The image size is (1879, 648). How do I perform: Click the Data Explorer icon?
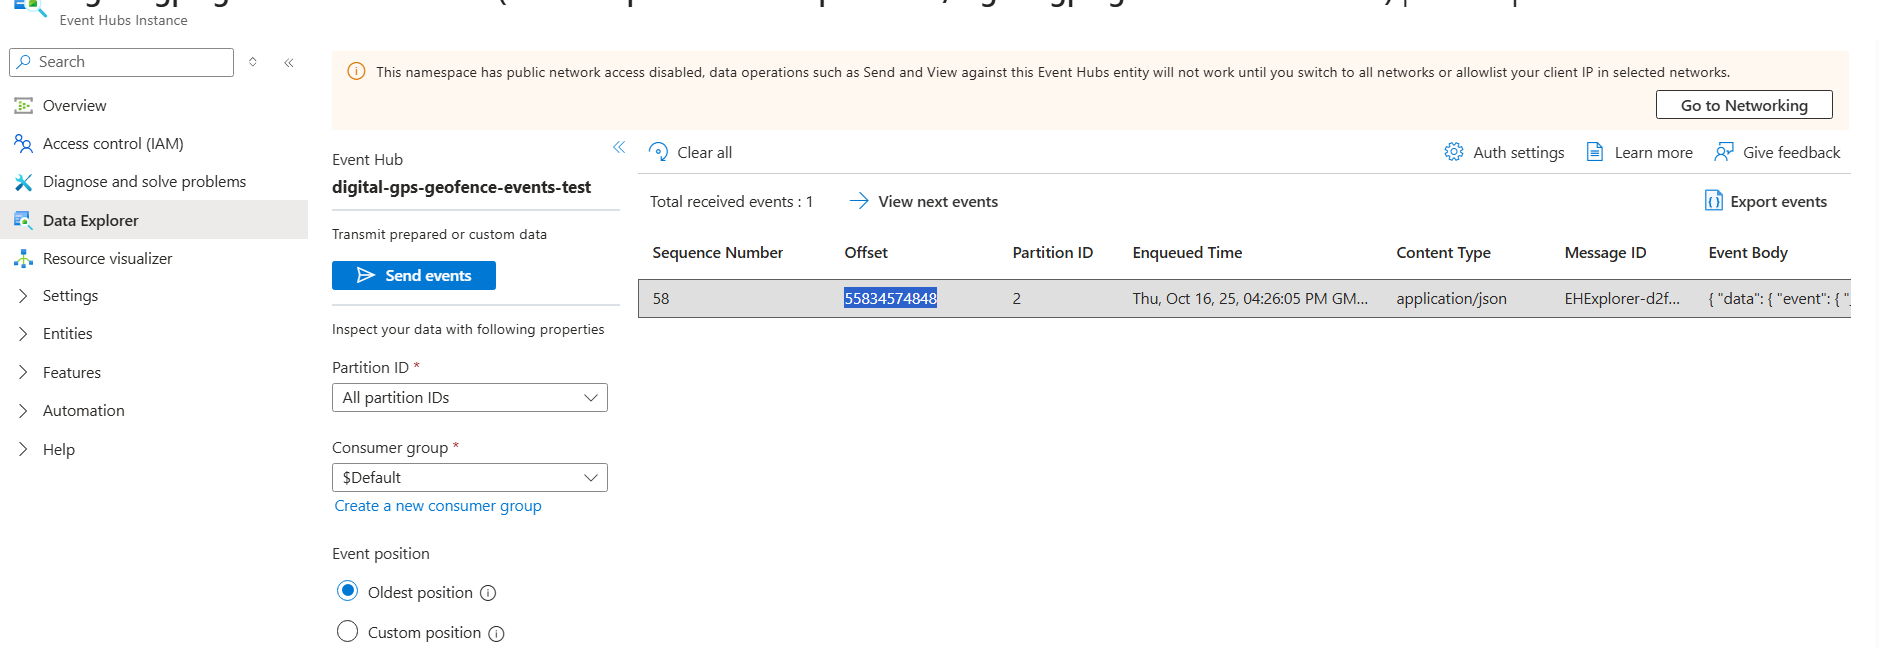[x=23, y=220]
